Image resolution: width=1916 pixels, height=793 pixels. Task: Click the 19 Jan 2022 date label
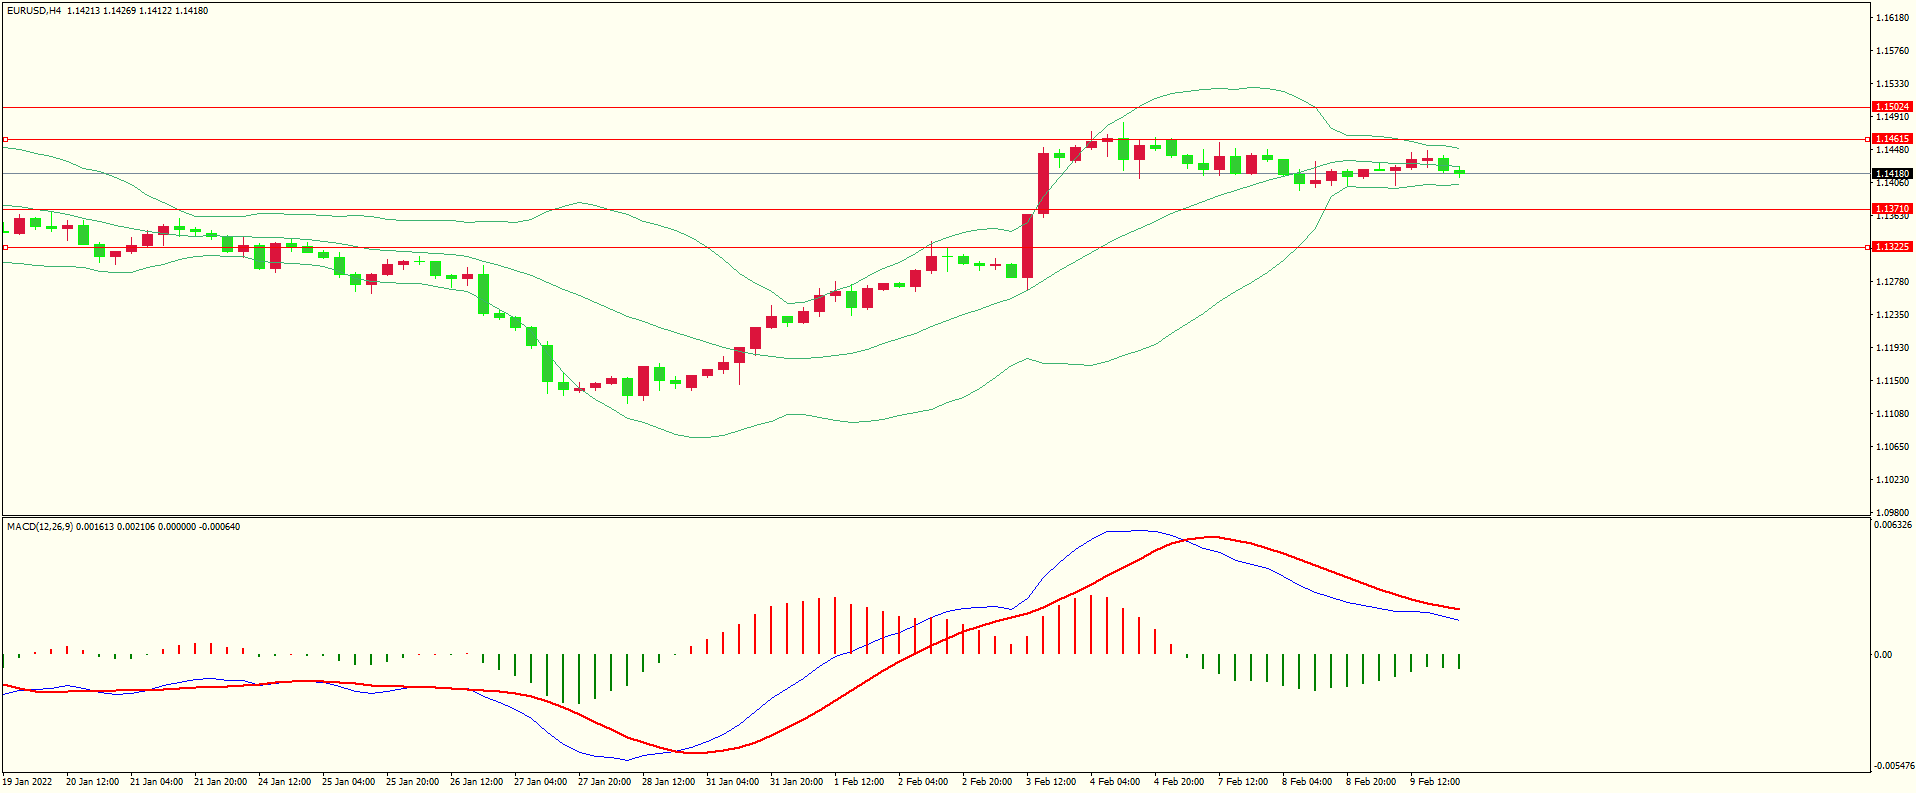coord(28,782)
